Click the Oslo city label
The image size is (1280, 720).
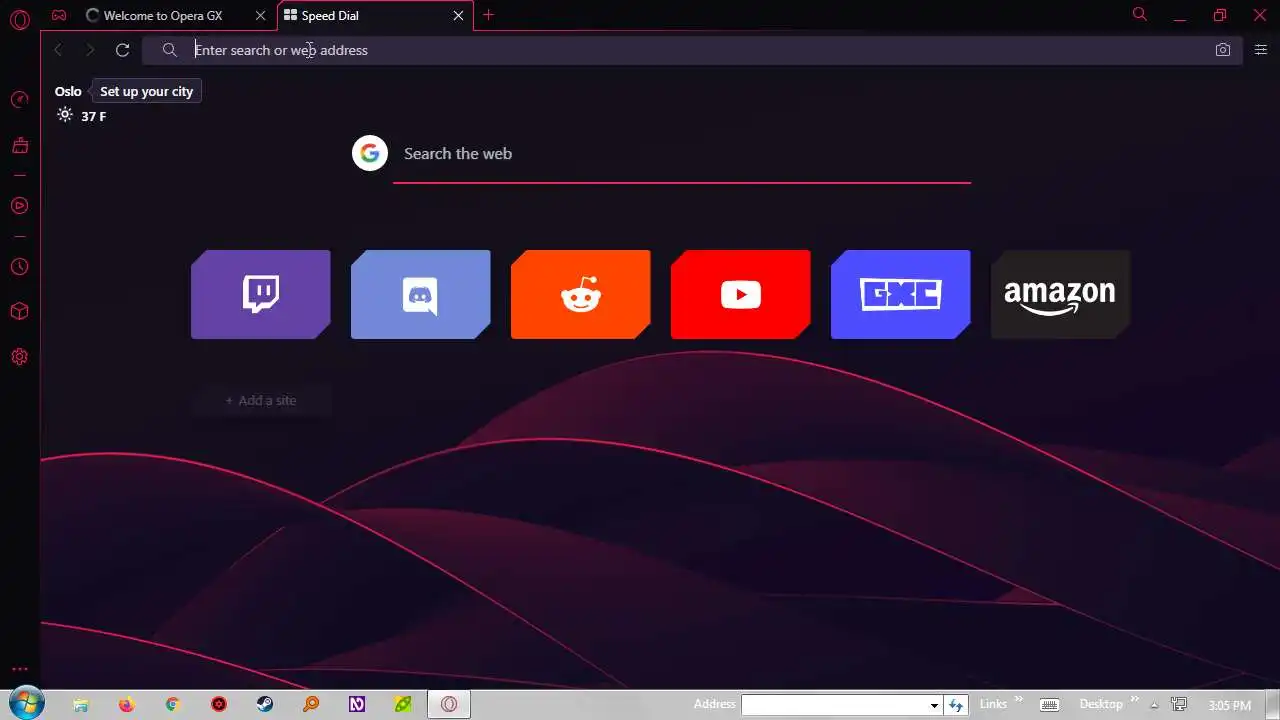(x=68, y=91)
